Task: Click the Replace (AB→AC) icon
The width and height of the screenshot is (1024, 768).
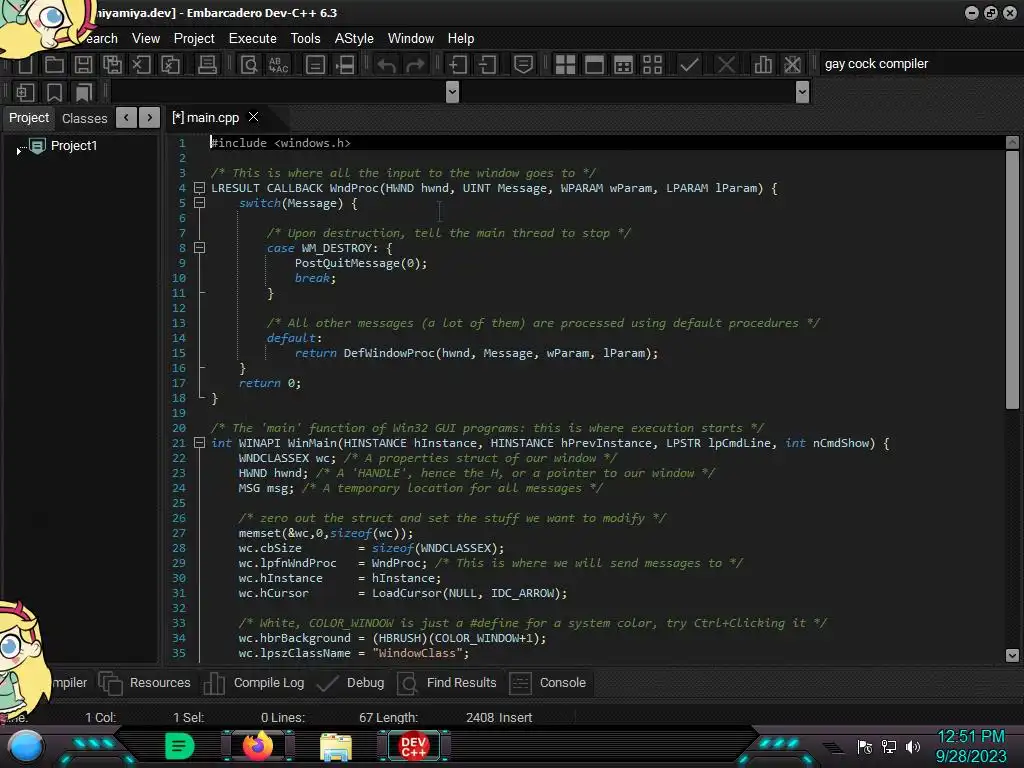Action: point(278,64)
